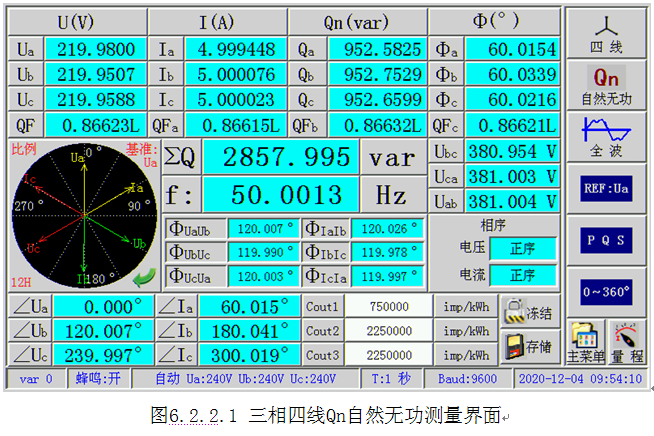The width and height of the screenshot is (654, 436).
Task: Click the 0~360° angle range button
Action: point(606,292)
